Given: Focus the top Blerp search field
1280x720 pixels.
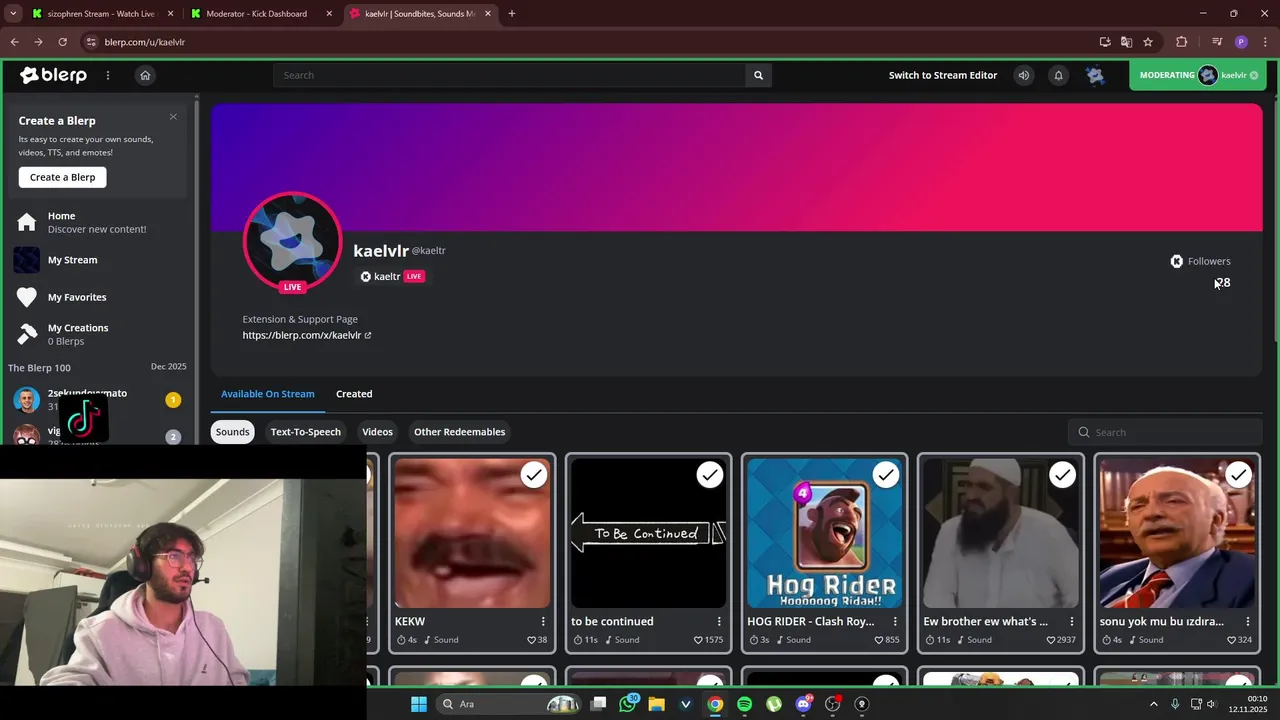Looking at the screenshot, I should point(509,75).
